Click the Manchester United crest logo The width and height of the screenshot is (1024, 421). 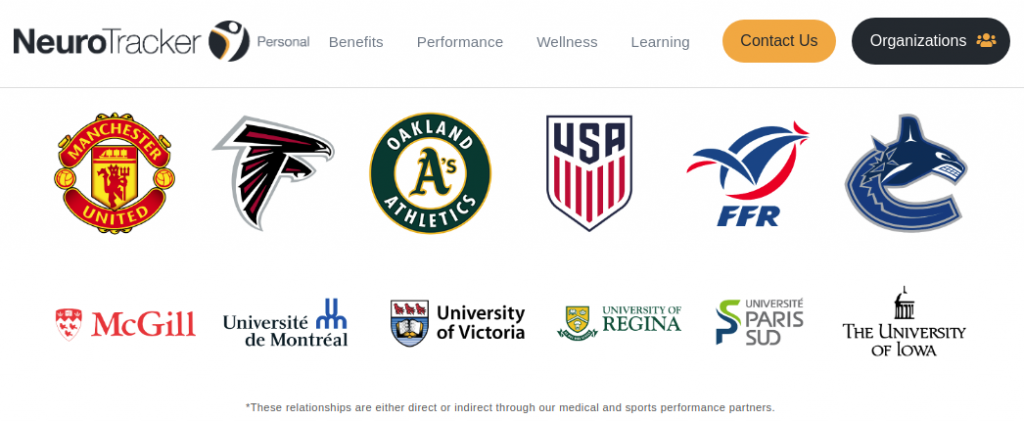pyautogui.click(x=114, y=172)
